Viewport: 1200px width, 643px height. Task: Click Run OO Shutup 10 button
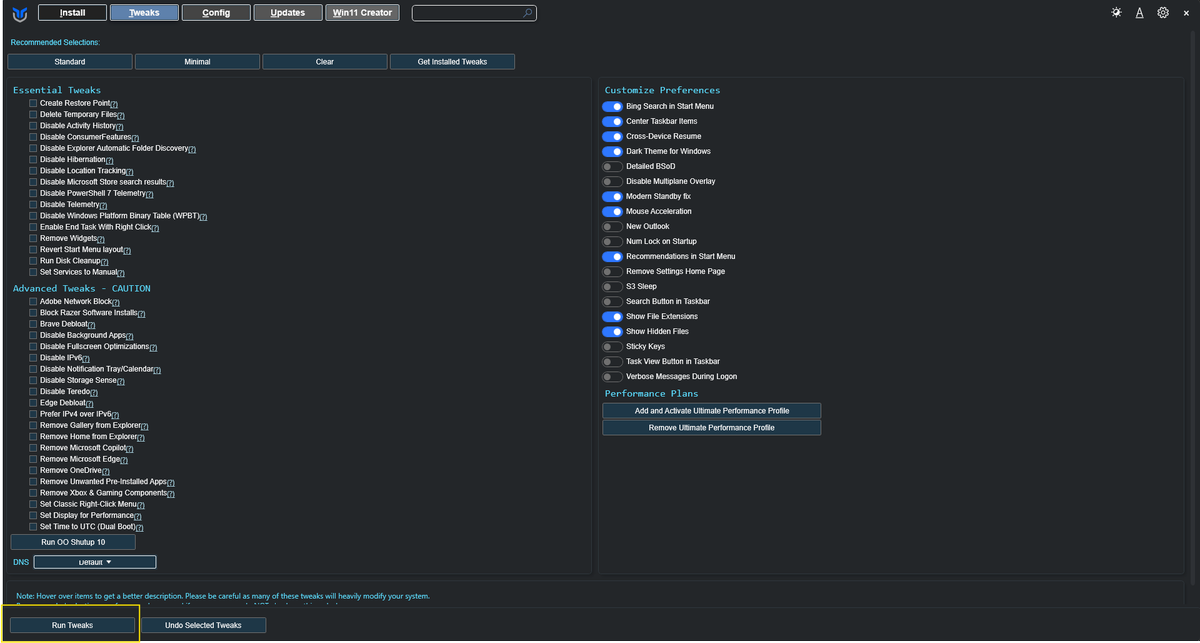click(72, 542)
